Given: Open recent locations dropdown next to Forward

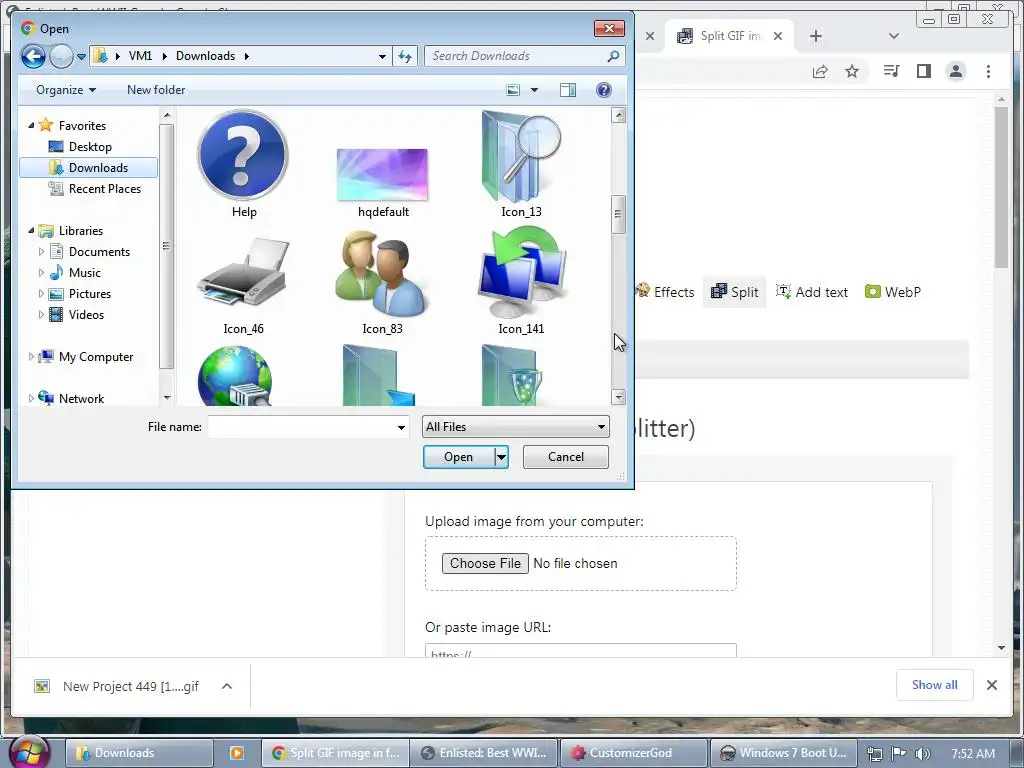Looking at the screenshot, I should click(x=81, y=57).
